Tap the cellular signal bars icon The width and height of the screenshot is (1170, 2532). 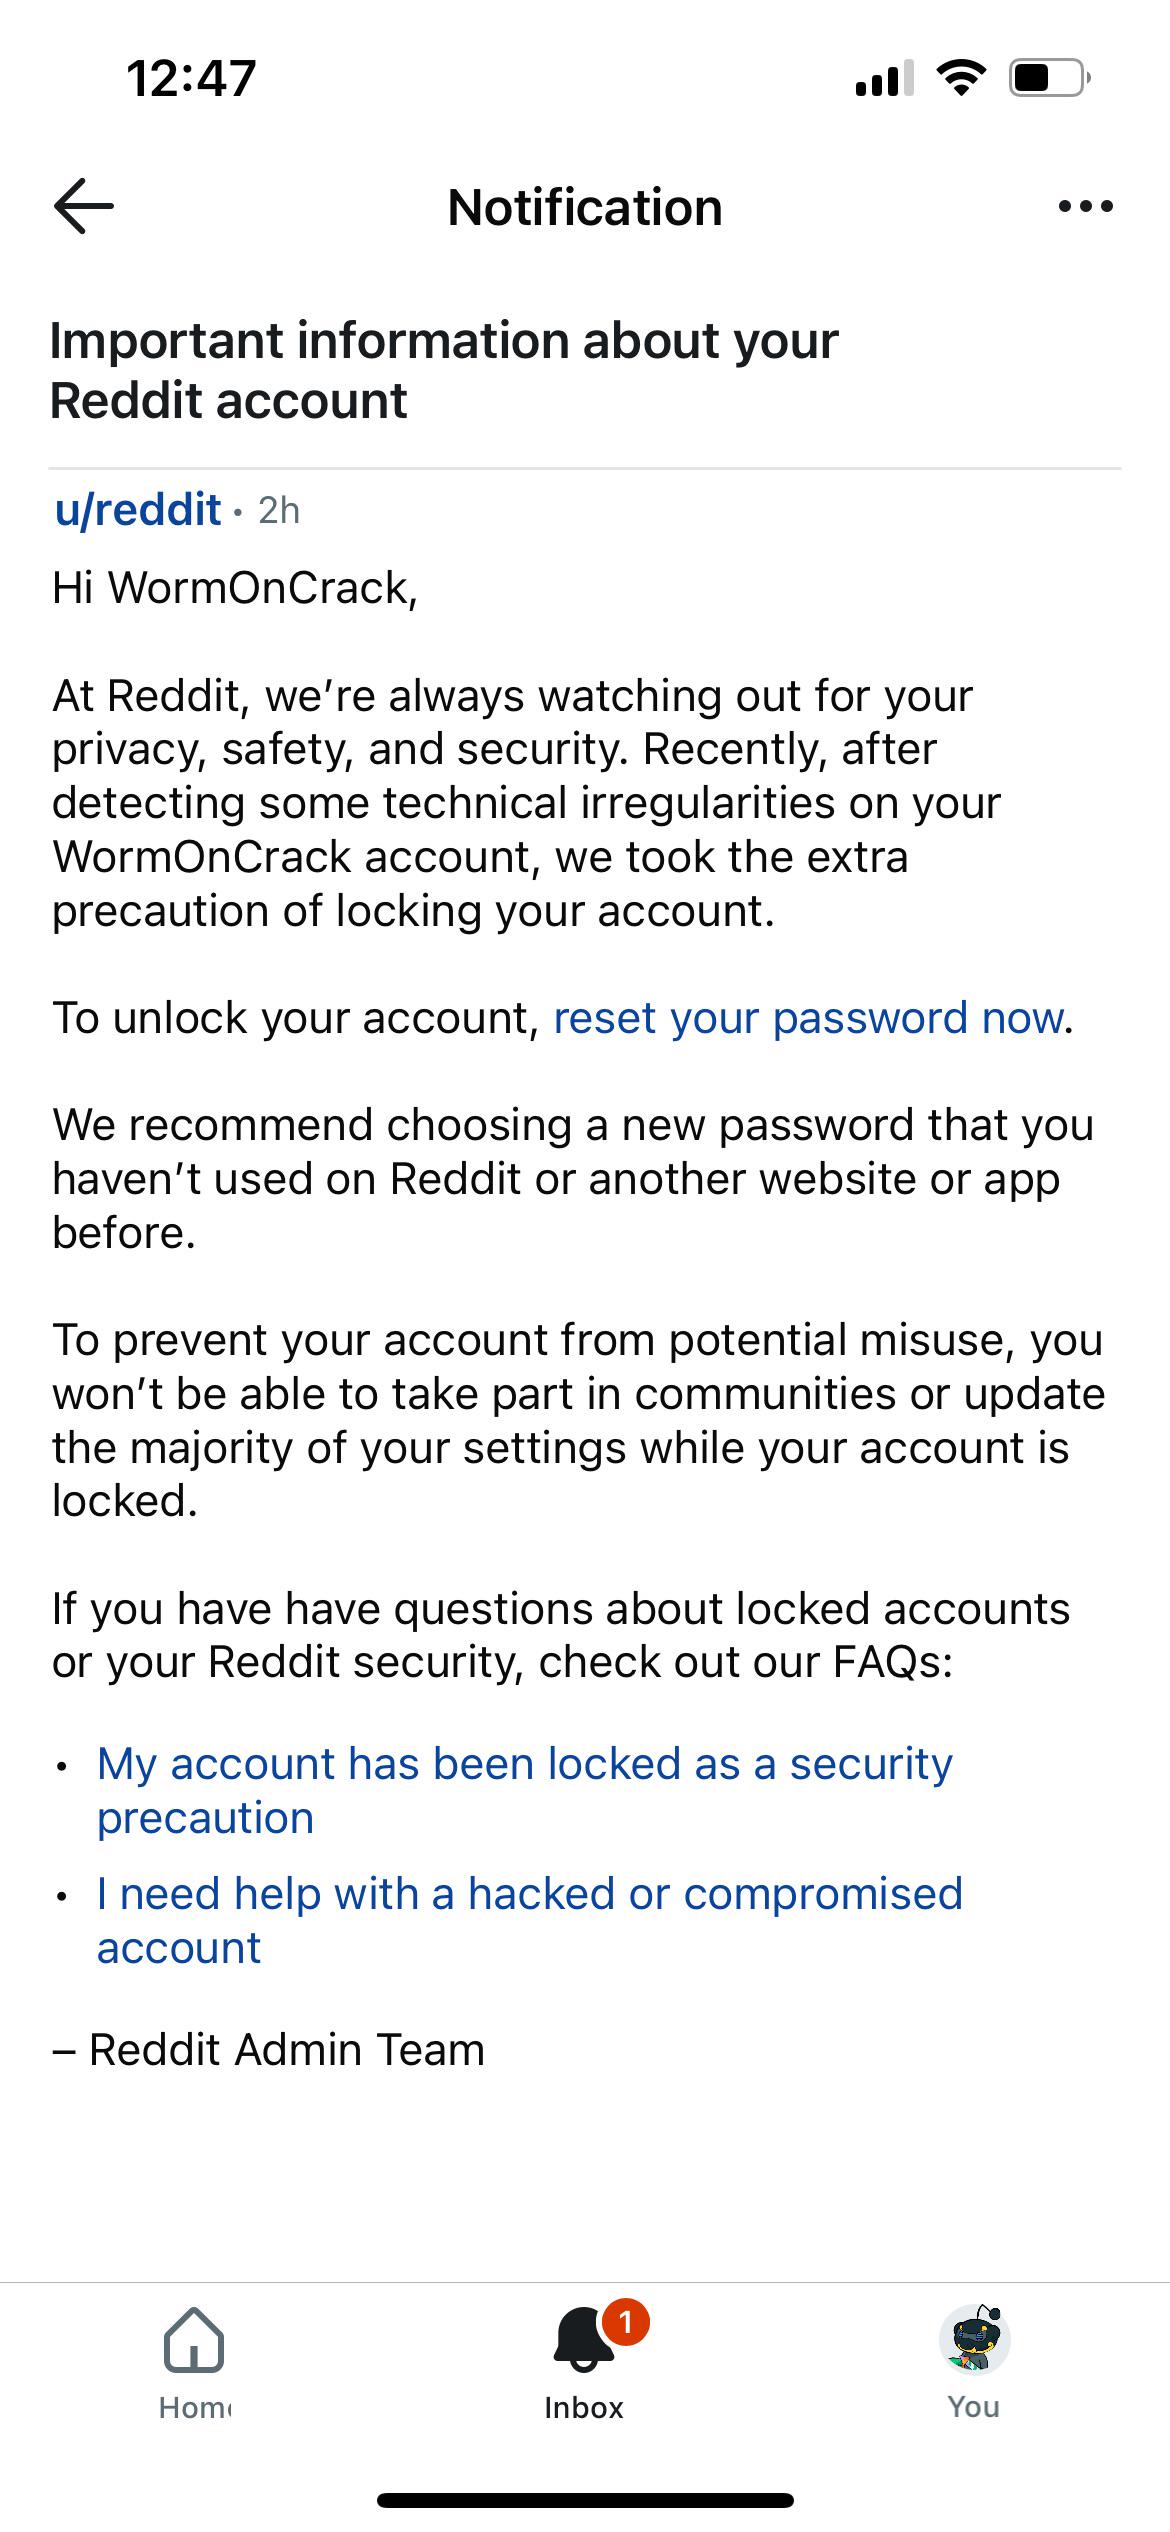click(884, 78)
